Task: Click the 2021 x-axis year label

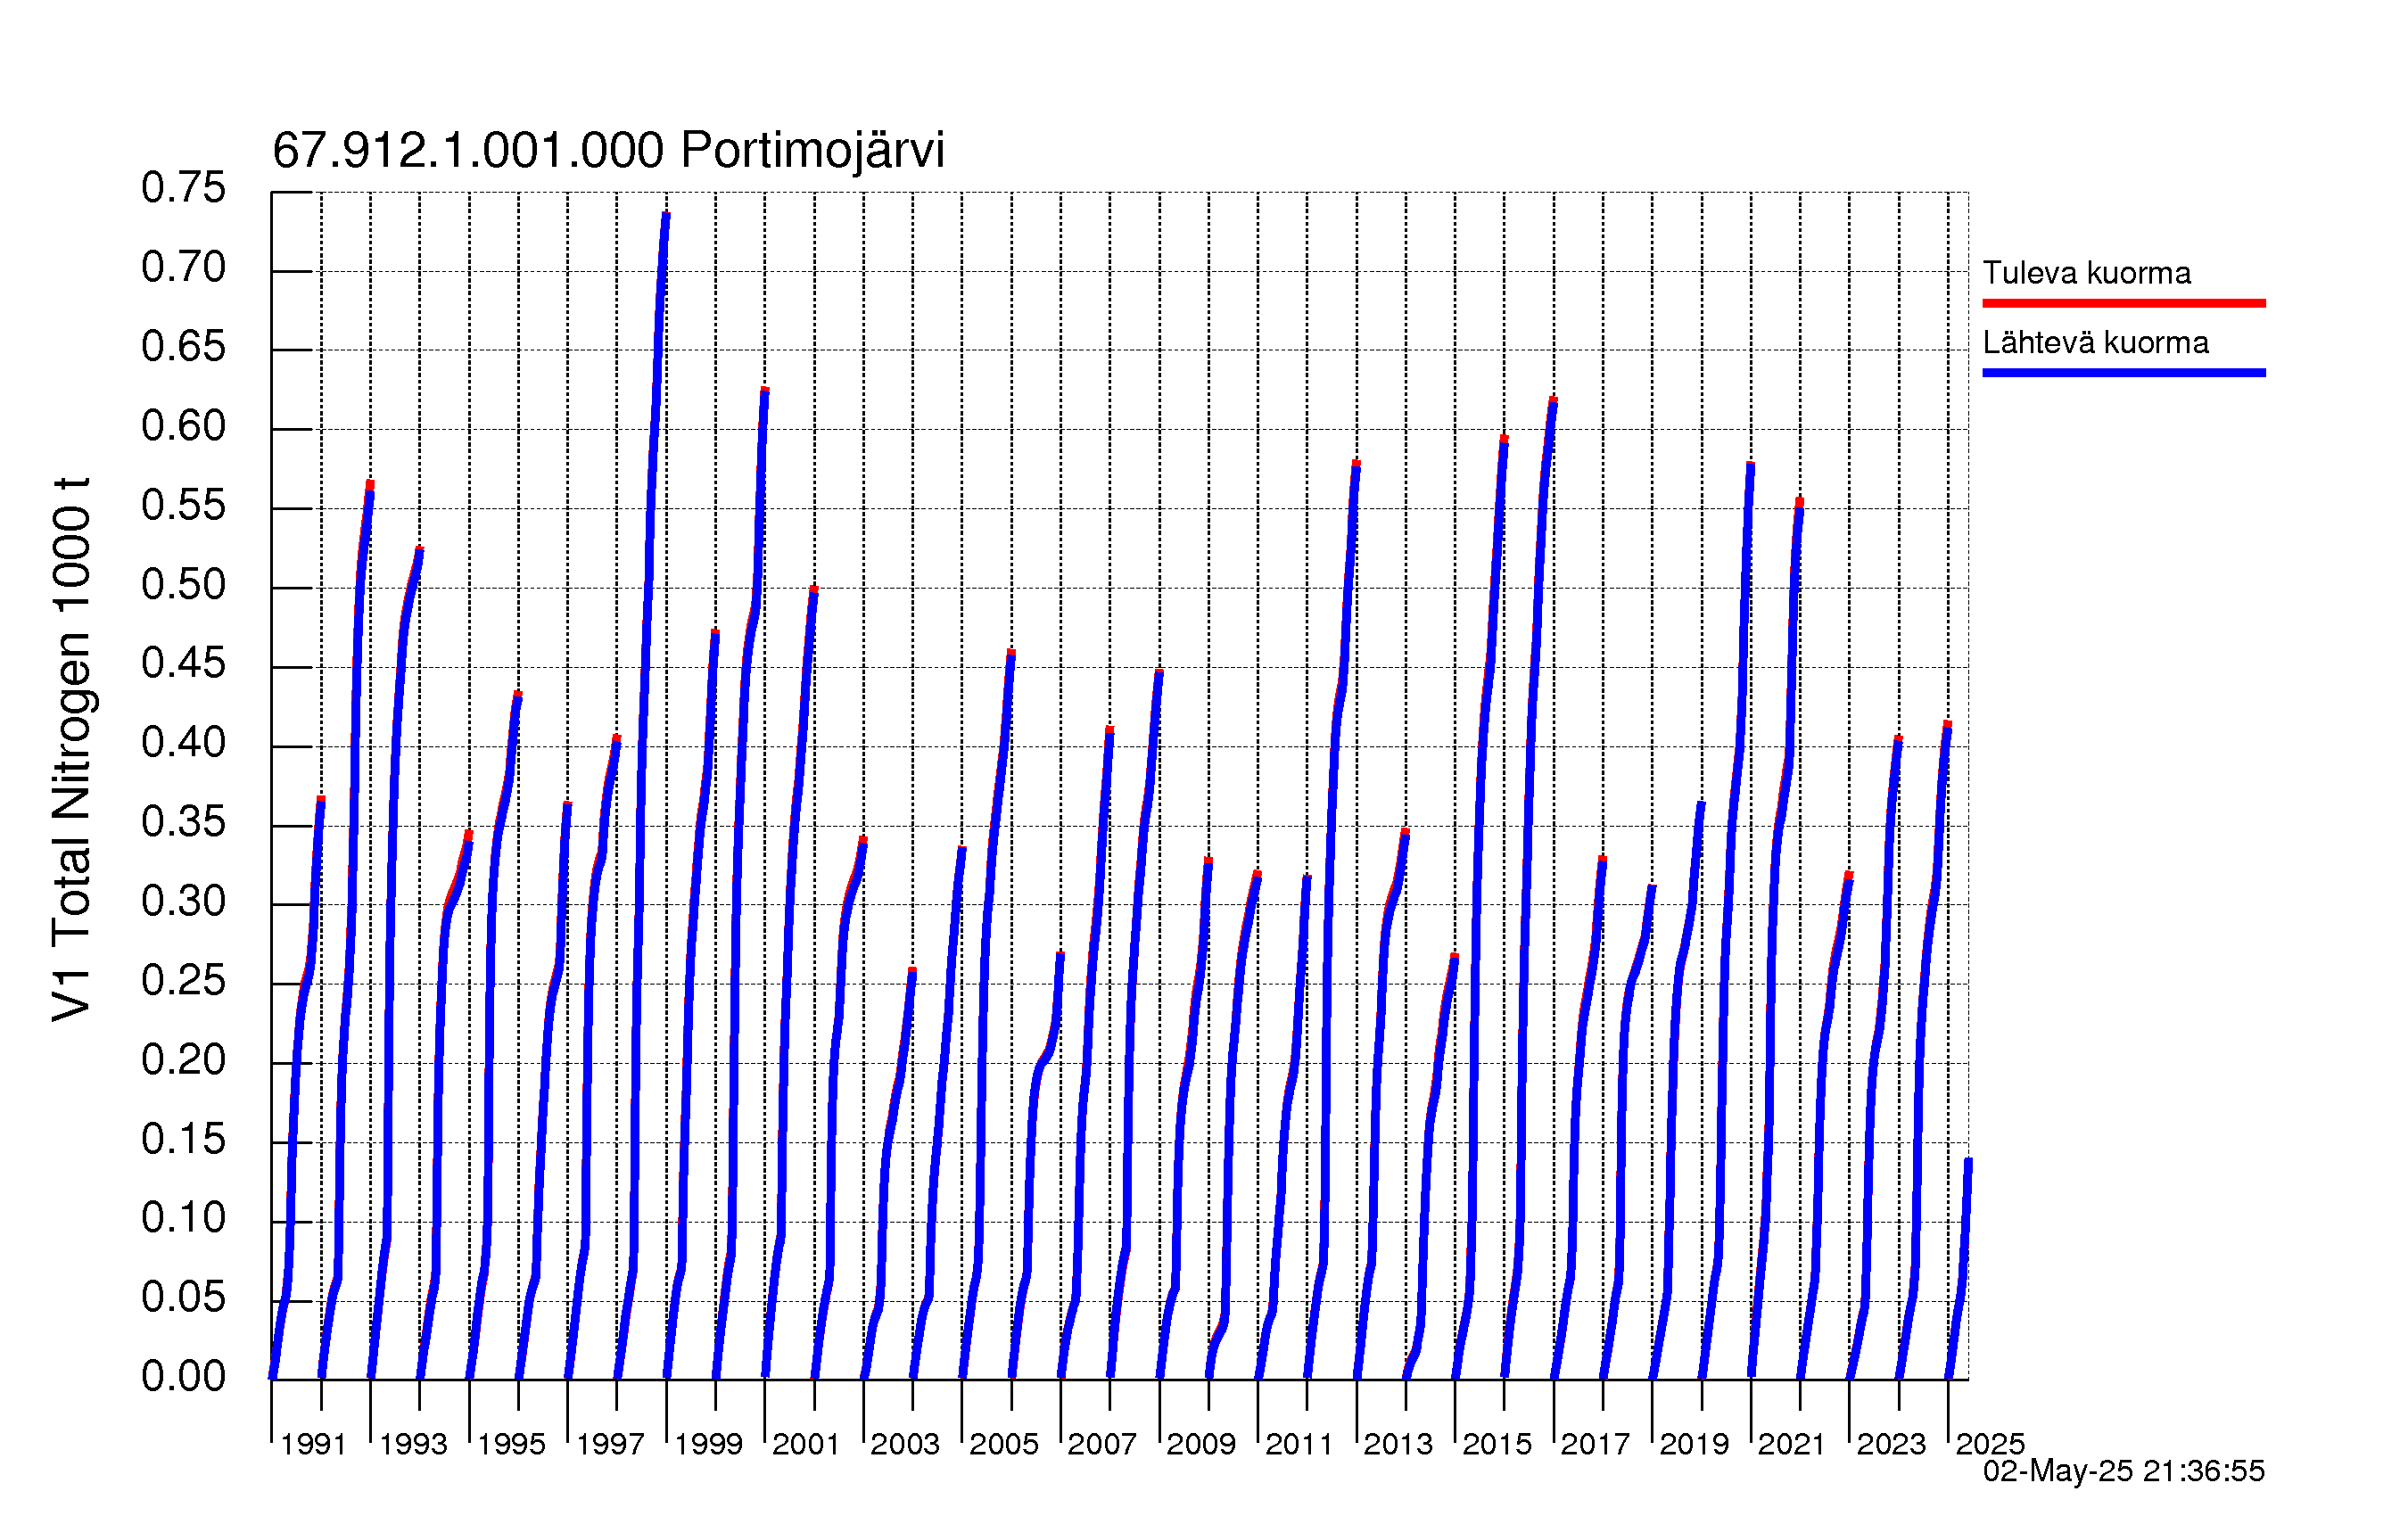Action: (x=1791, y=1444)
